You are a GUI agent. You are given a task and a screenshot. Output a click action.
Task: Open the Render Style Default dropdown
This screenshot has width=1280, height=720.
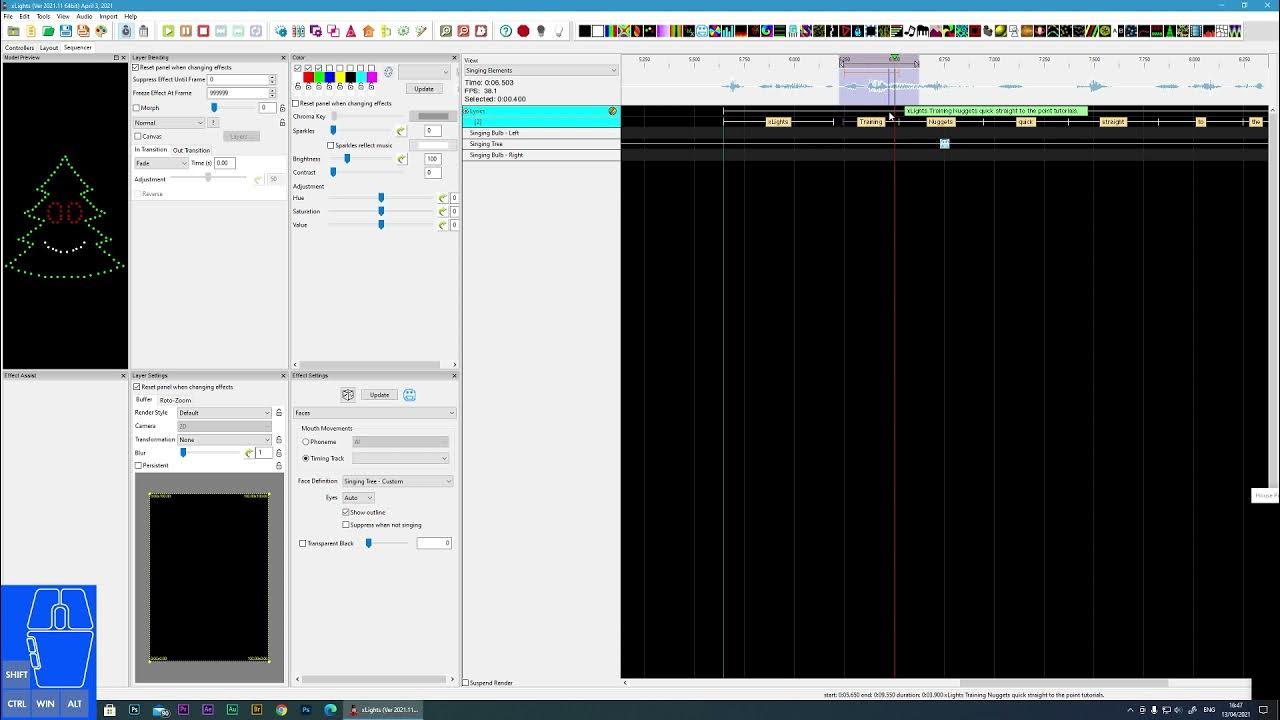tap(224, 413)
